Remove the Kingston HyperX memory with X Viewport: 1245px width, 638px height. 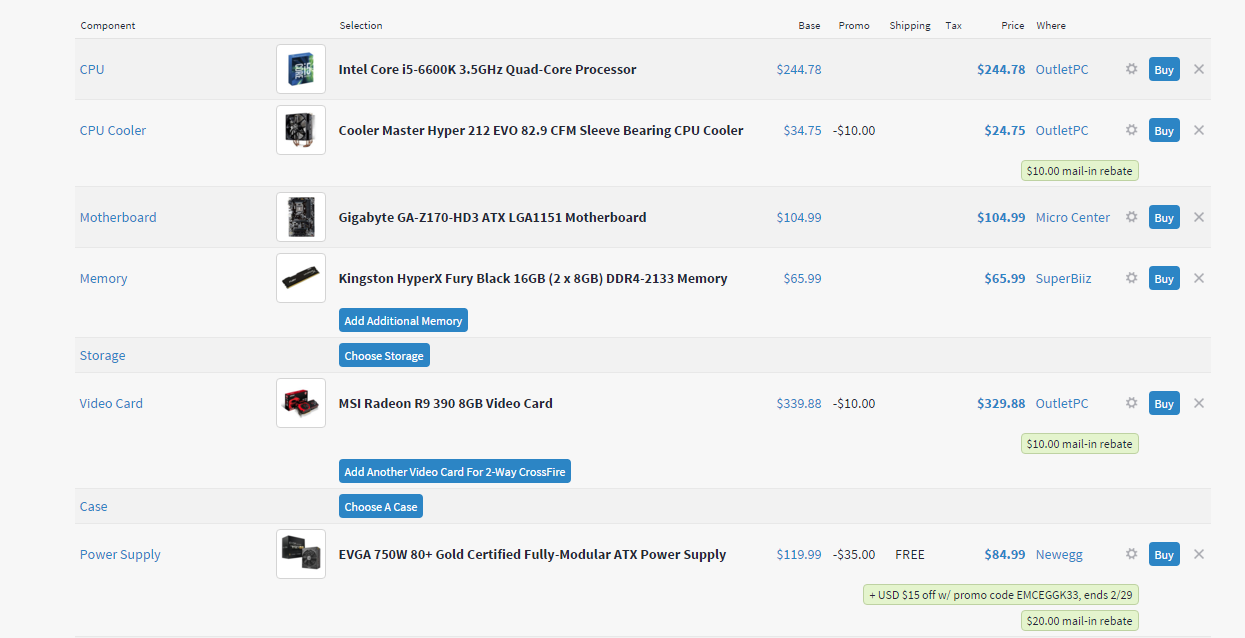1199,278
